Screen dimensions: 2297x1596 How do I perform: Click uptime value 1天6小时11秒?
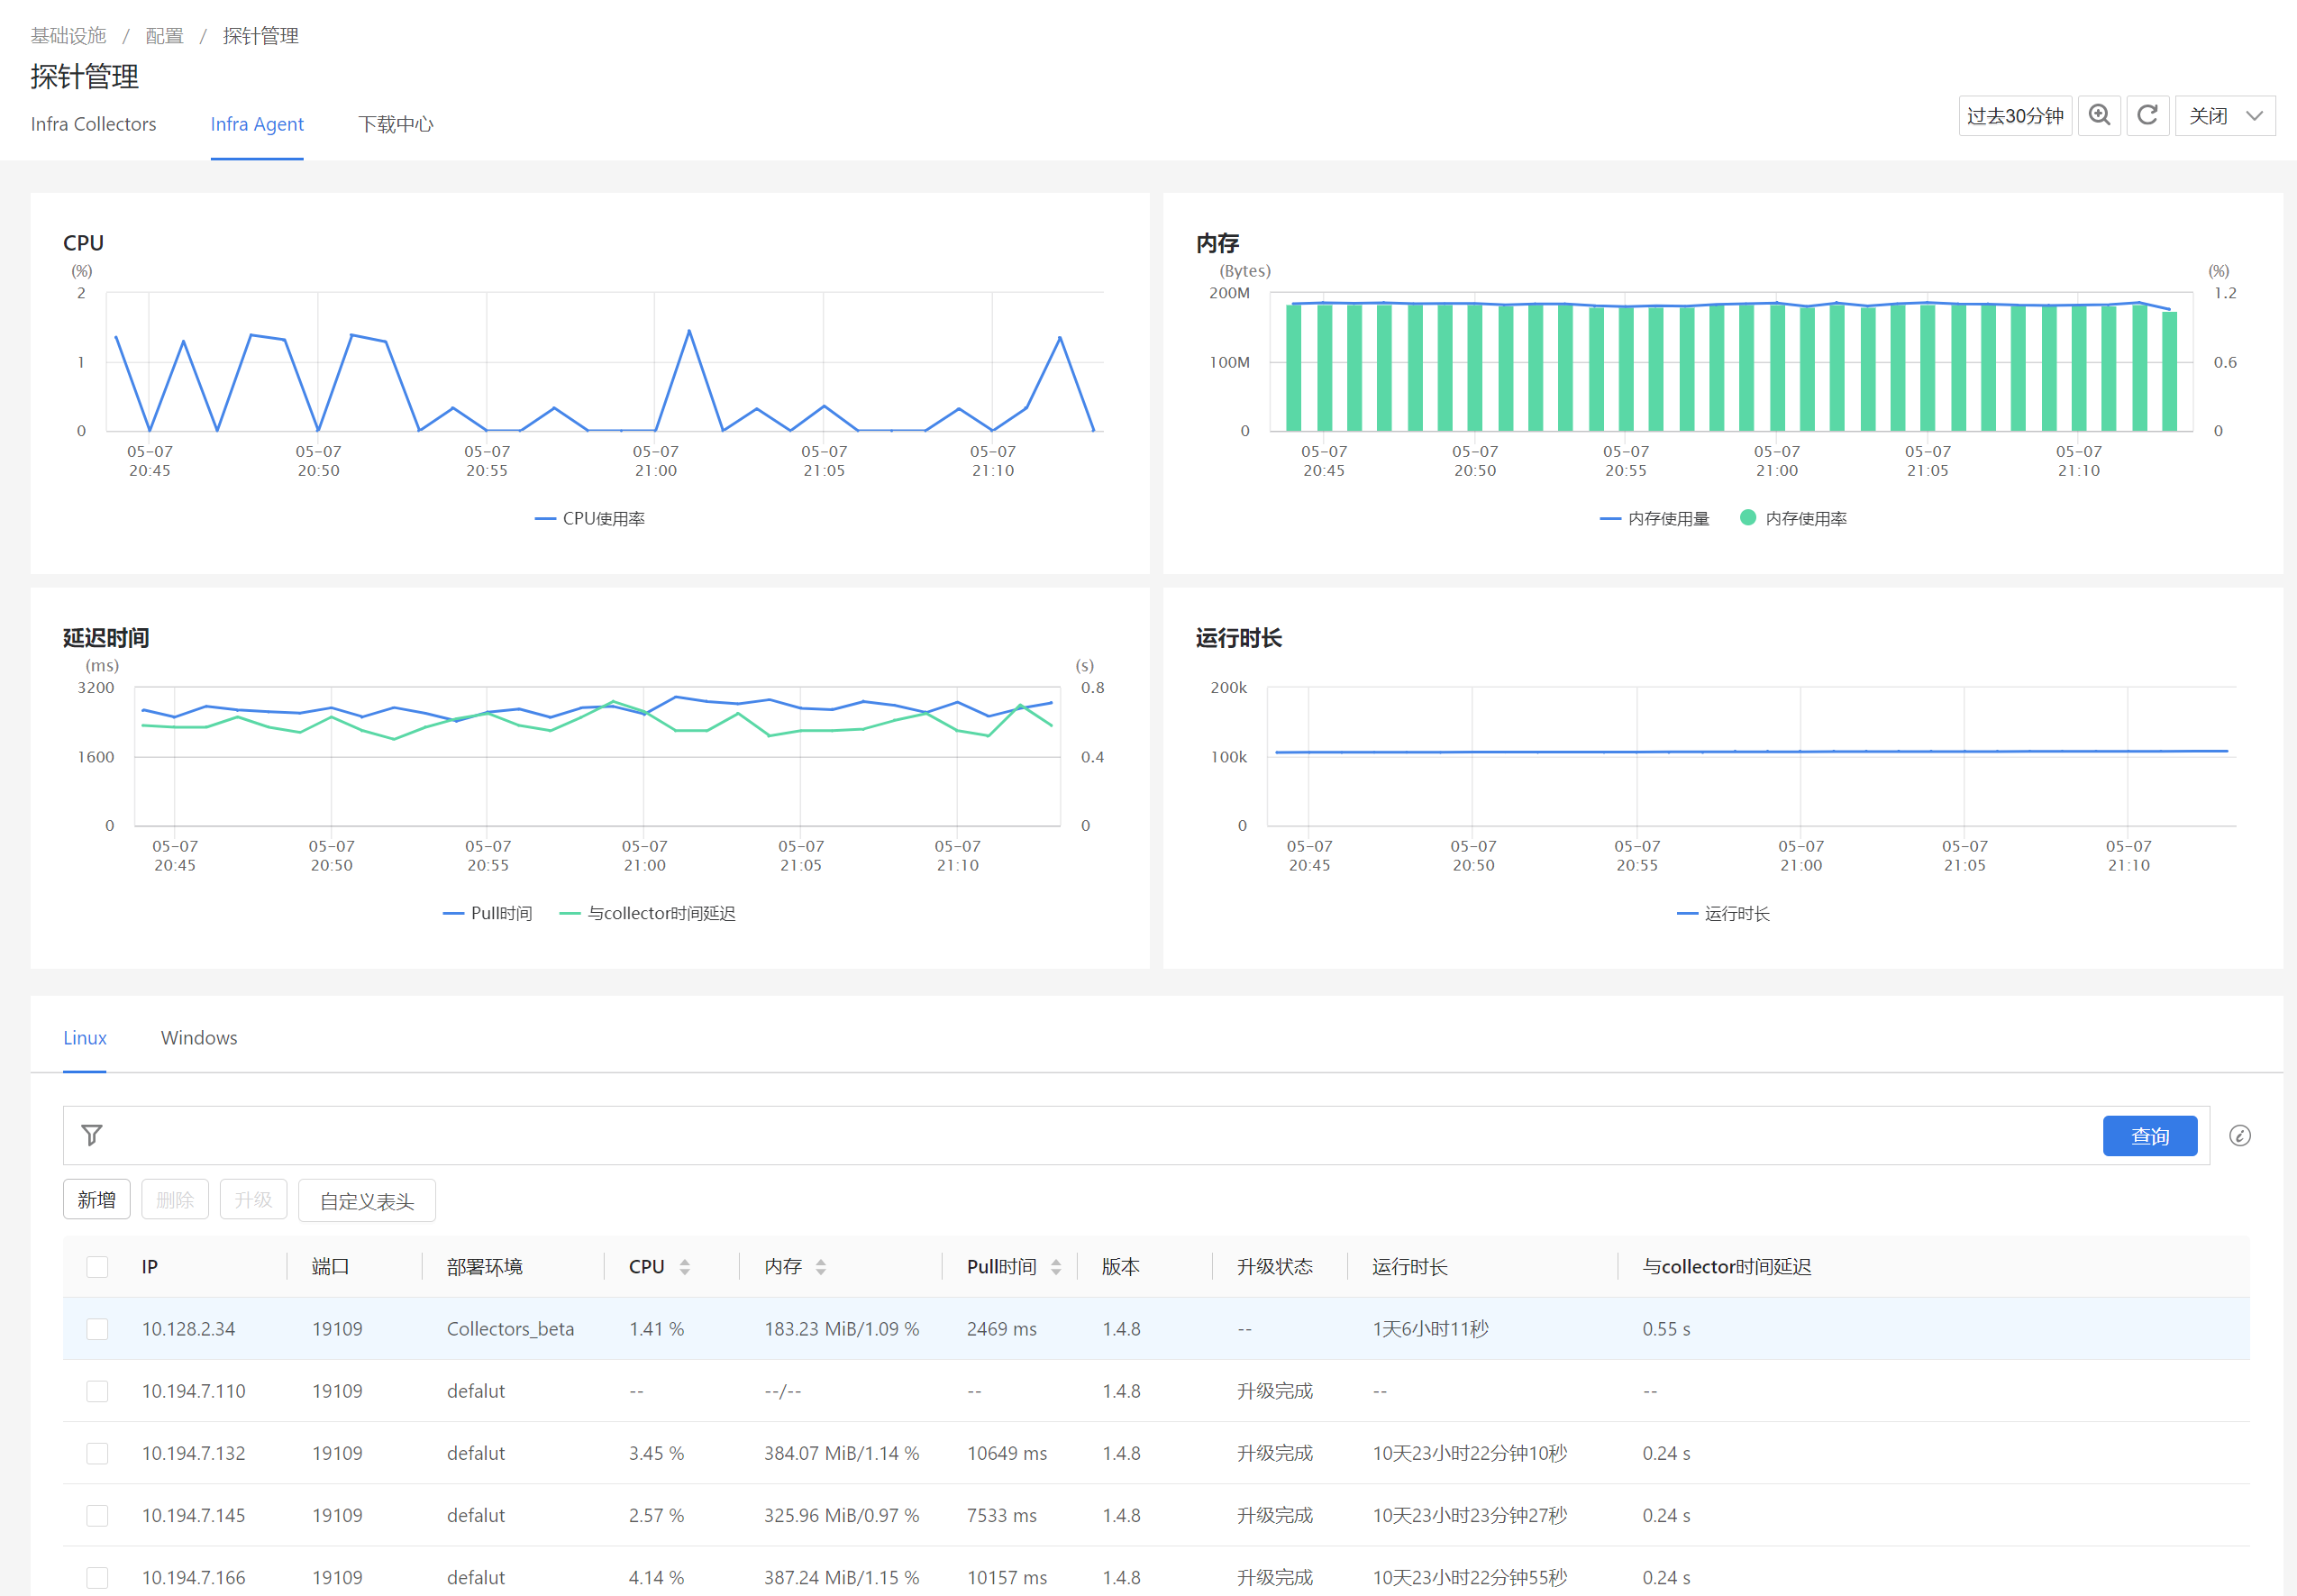[1430, 1329]
